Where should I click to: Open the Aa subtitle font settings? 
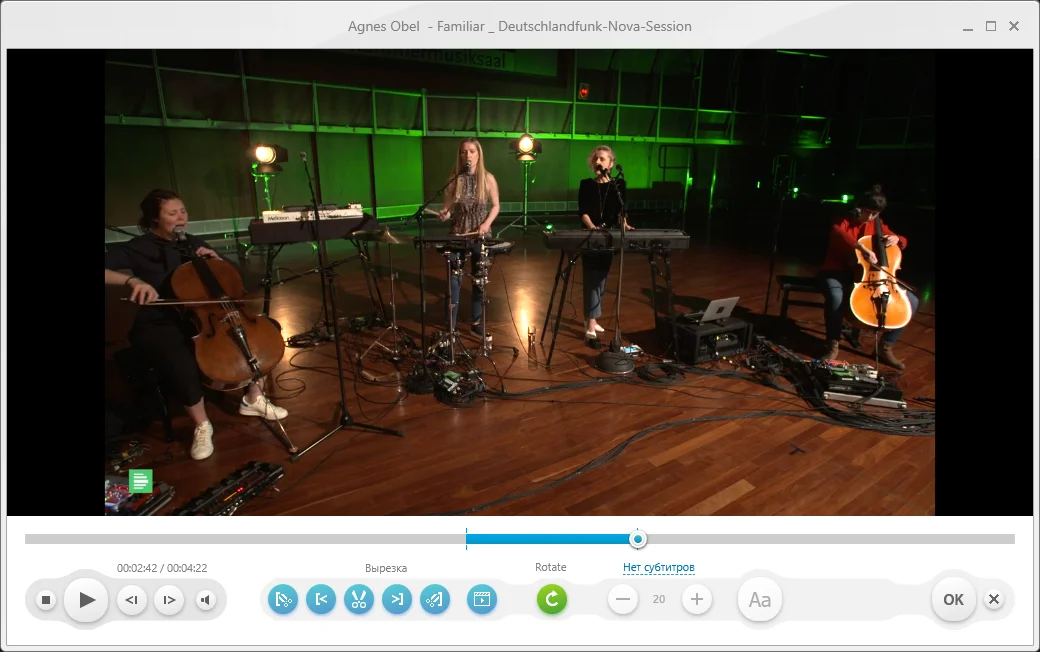[x=760, y=600]
